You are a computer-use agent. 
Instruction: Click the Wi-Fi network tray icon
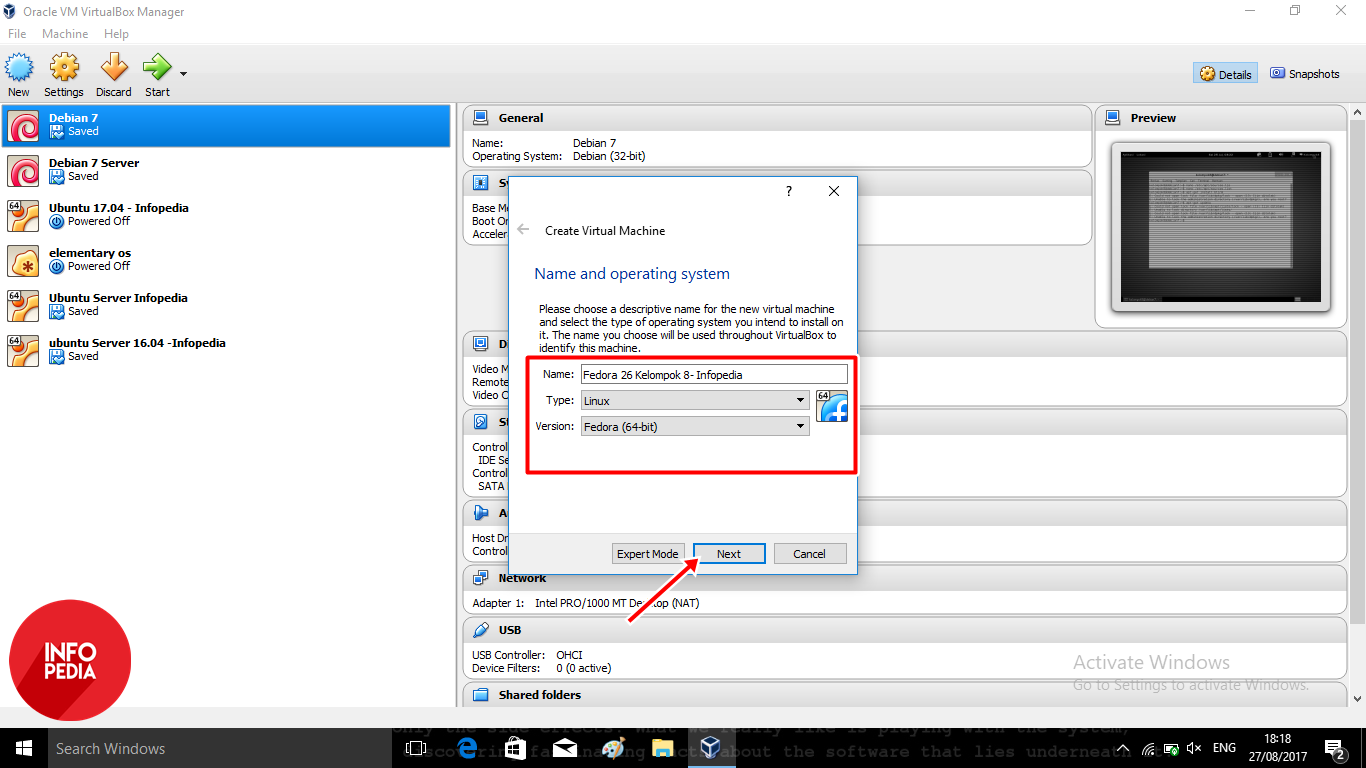click(x=1148, y=748)
